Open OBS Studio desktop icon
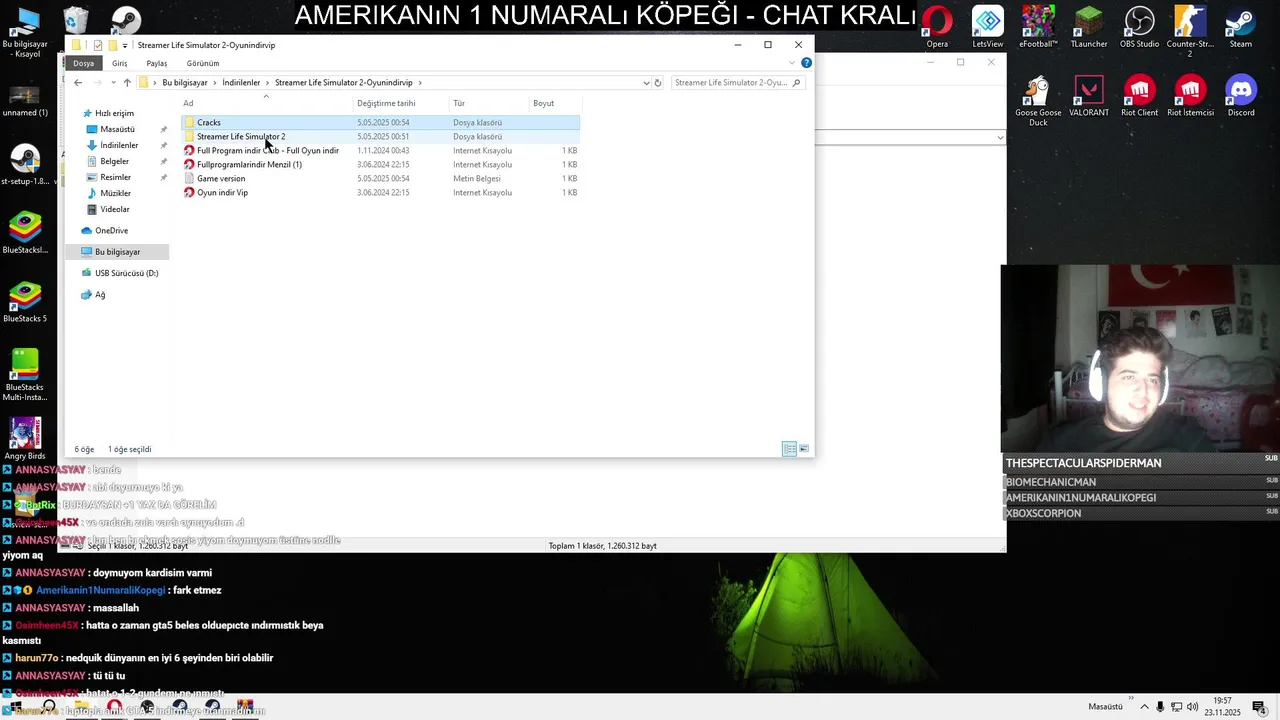The image size is (1280, 720). coord(1139,27)
